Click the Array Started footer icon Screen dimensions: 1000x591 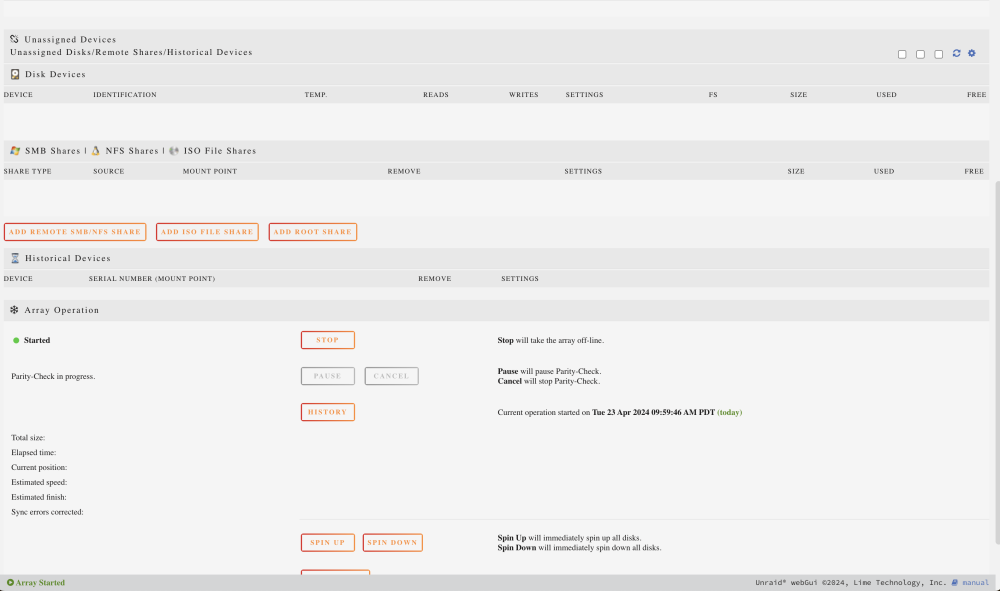coord(10,583)
